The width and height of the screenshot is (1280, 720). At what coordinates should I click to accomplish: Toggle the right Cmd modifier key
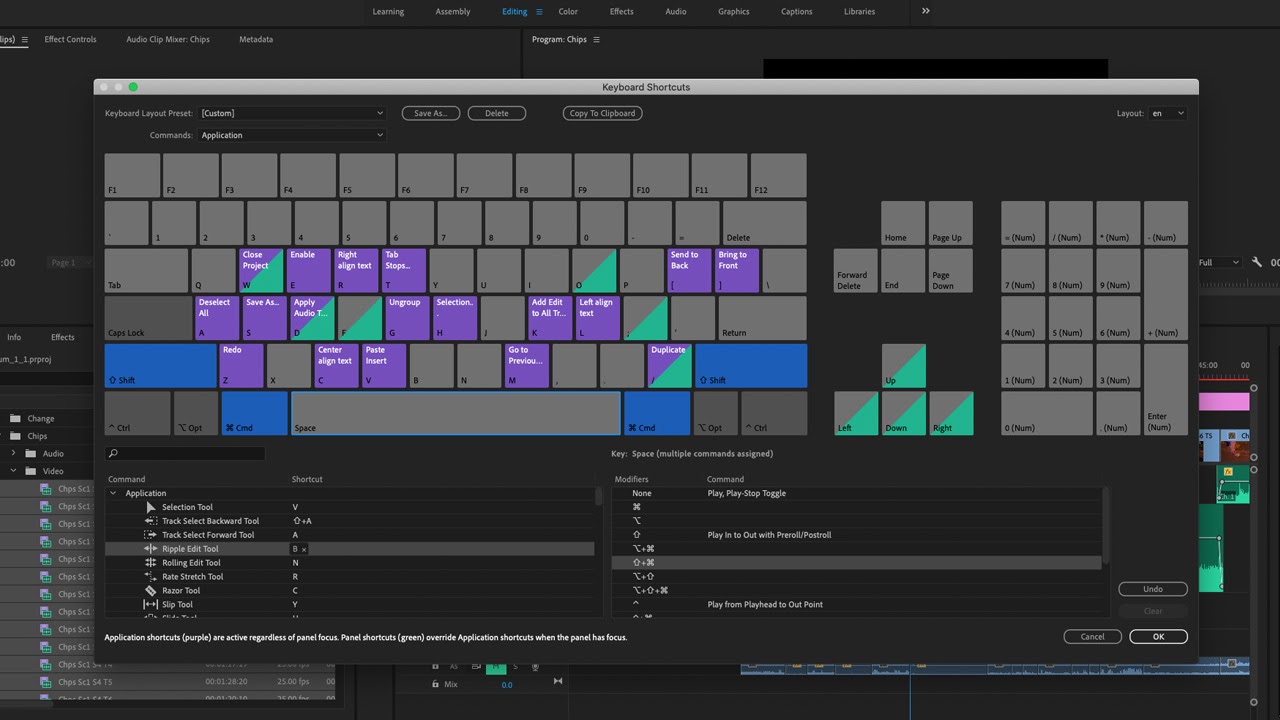pyautogui.click(x=656, y=413)
